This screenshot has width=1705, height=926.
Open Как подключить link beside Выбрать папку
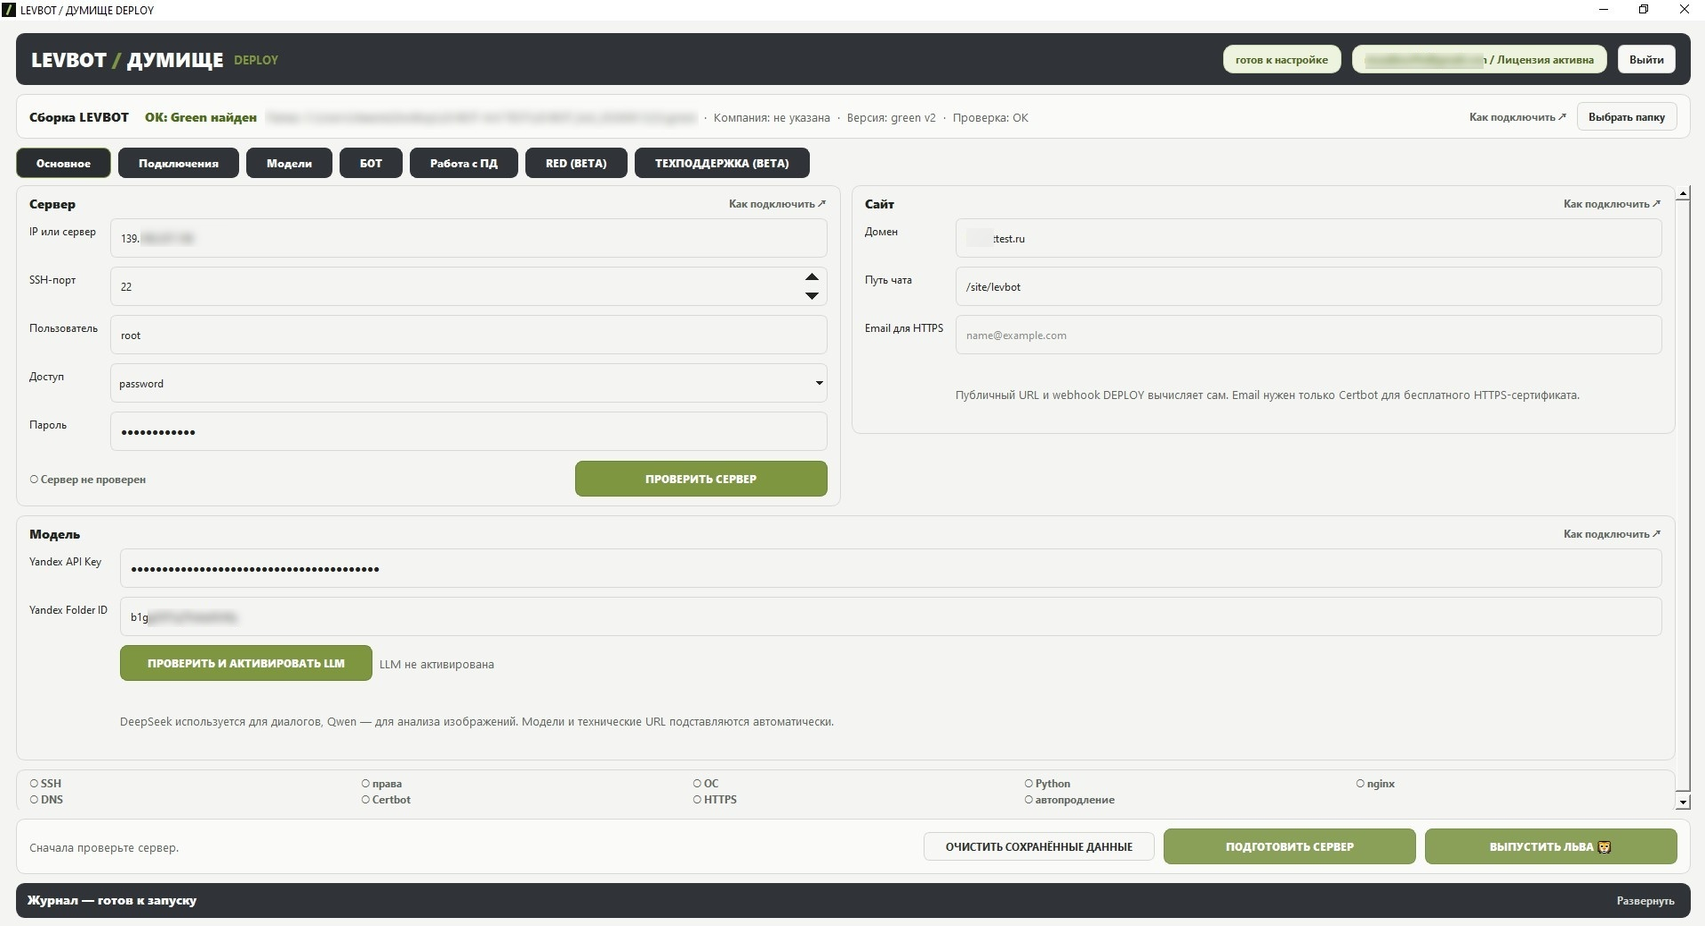1517,117
